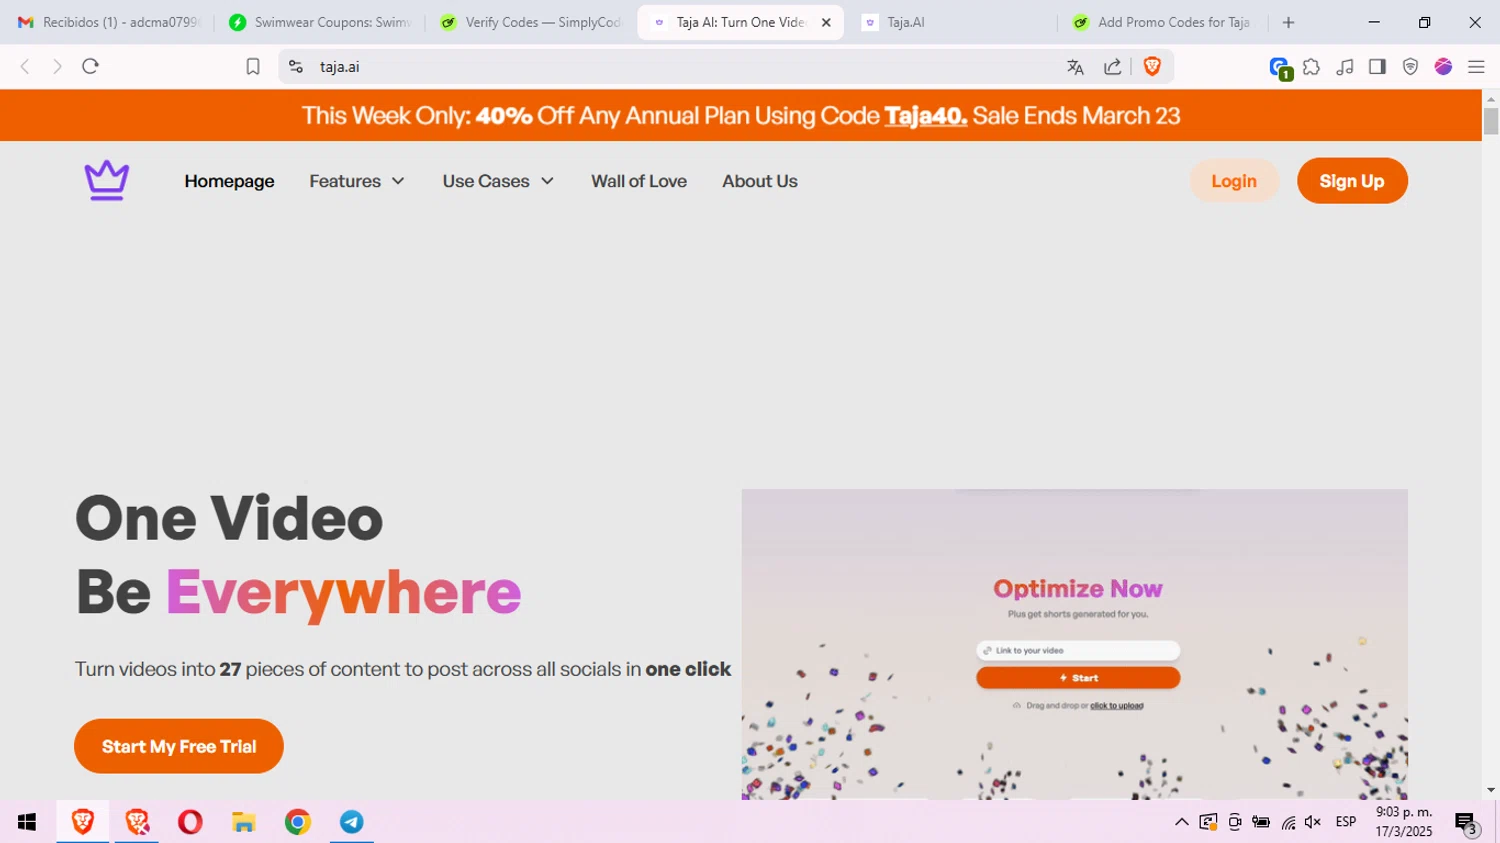Click the browser forward arrow
1500x843 pixels.
(x=57, y=67)
